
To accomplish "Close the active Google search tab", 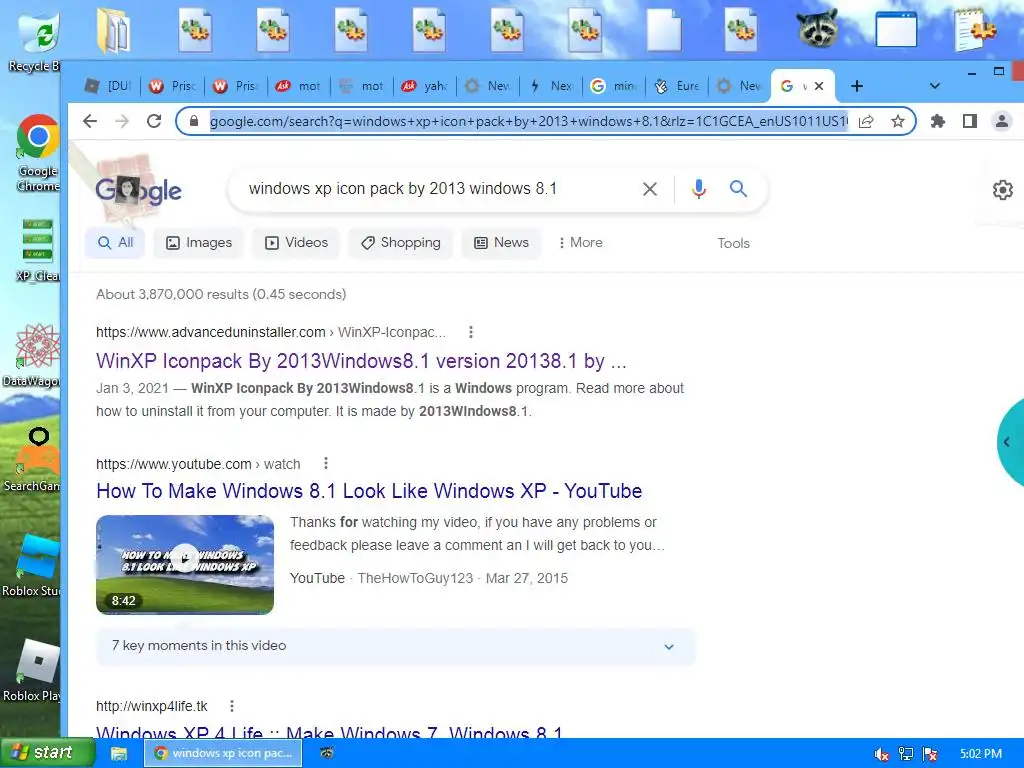I will coord(819,86).
